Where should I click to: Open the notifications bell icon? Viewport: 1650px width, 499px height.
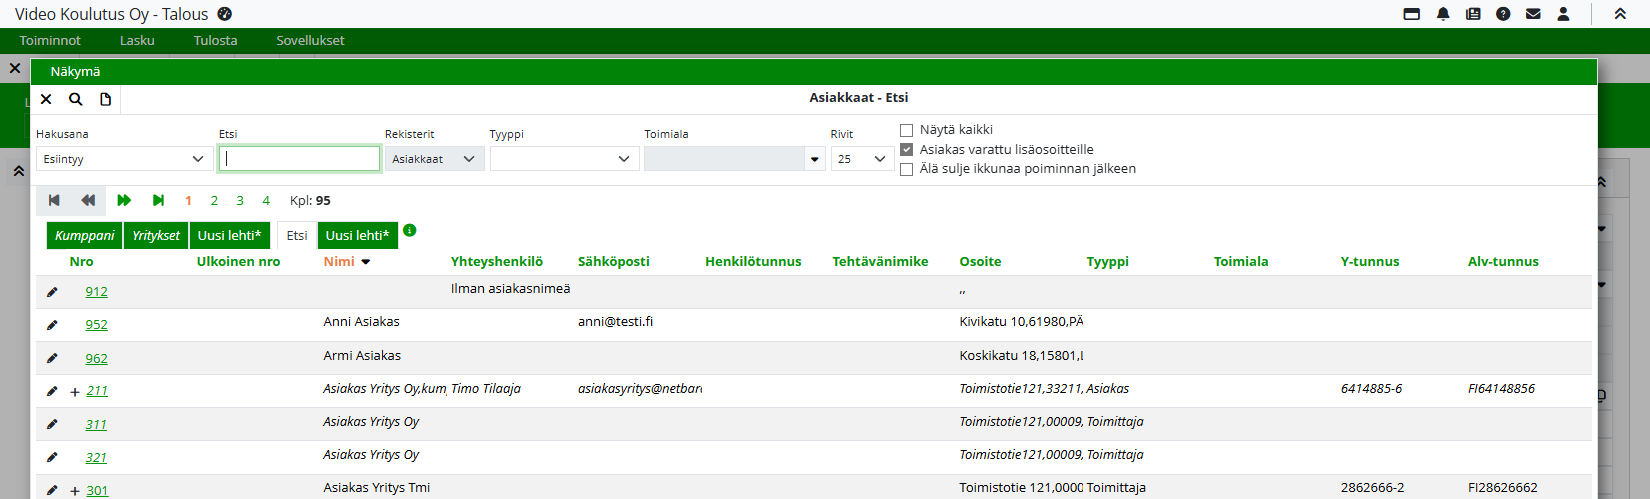coord(1443,14)
